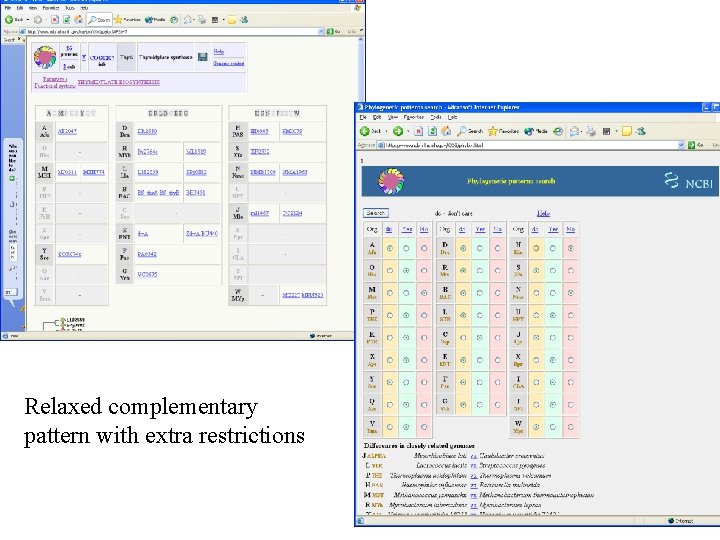Click Mail icon in Phylogenetic patterns window toolbar
This screenshot has height=540, width=720.
click(574, 131)
